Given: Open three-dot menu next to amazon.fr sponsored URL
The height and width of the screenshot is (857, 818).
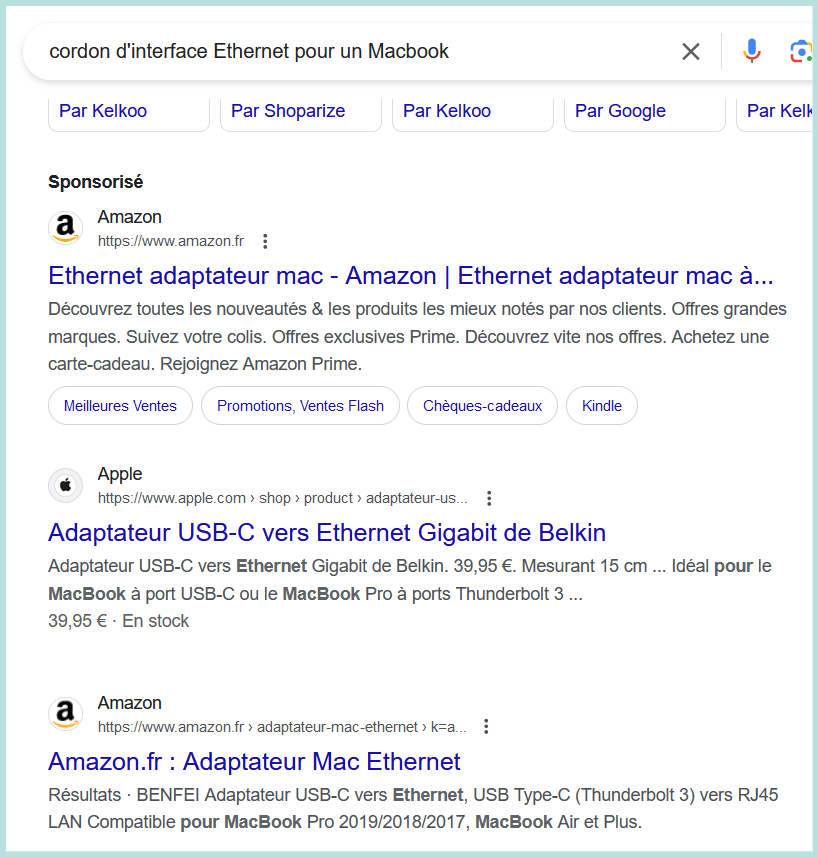Looking at the screenshot, I should click(265, 241).
